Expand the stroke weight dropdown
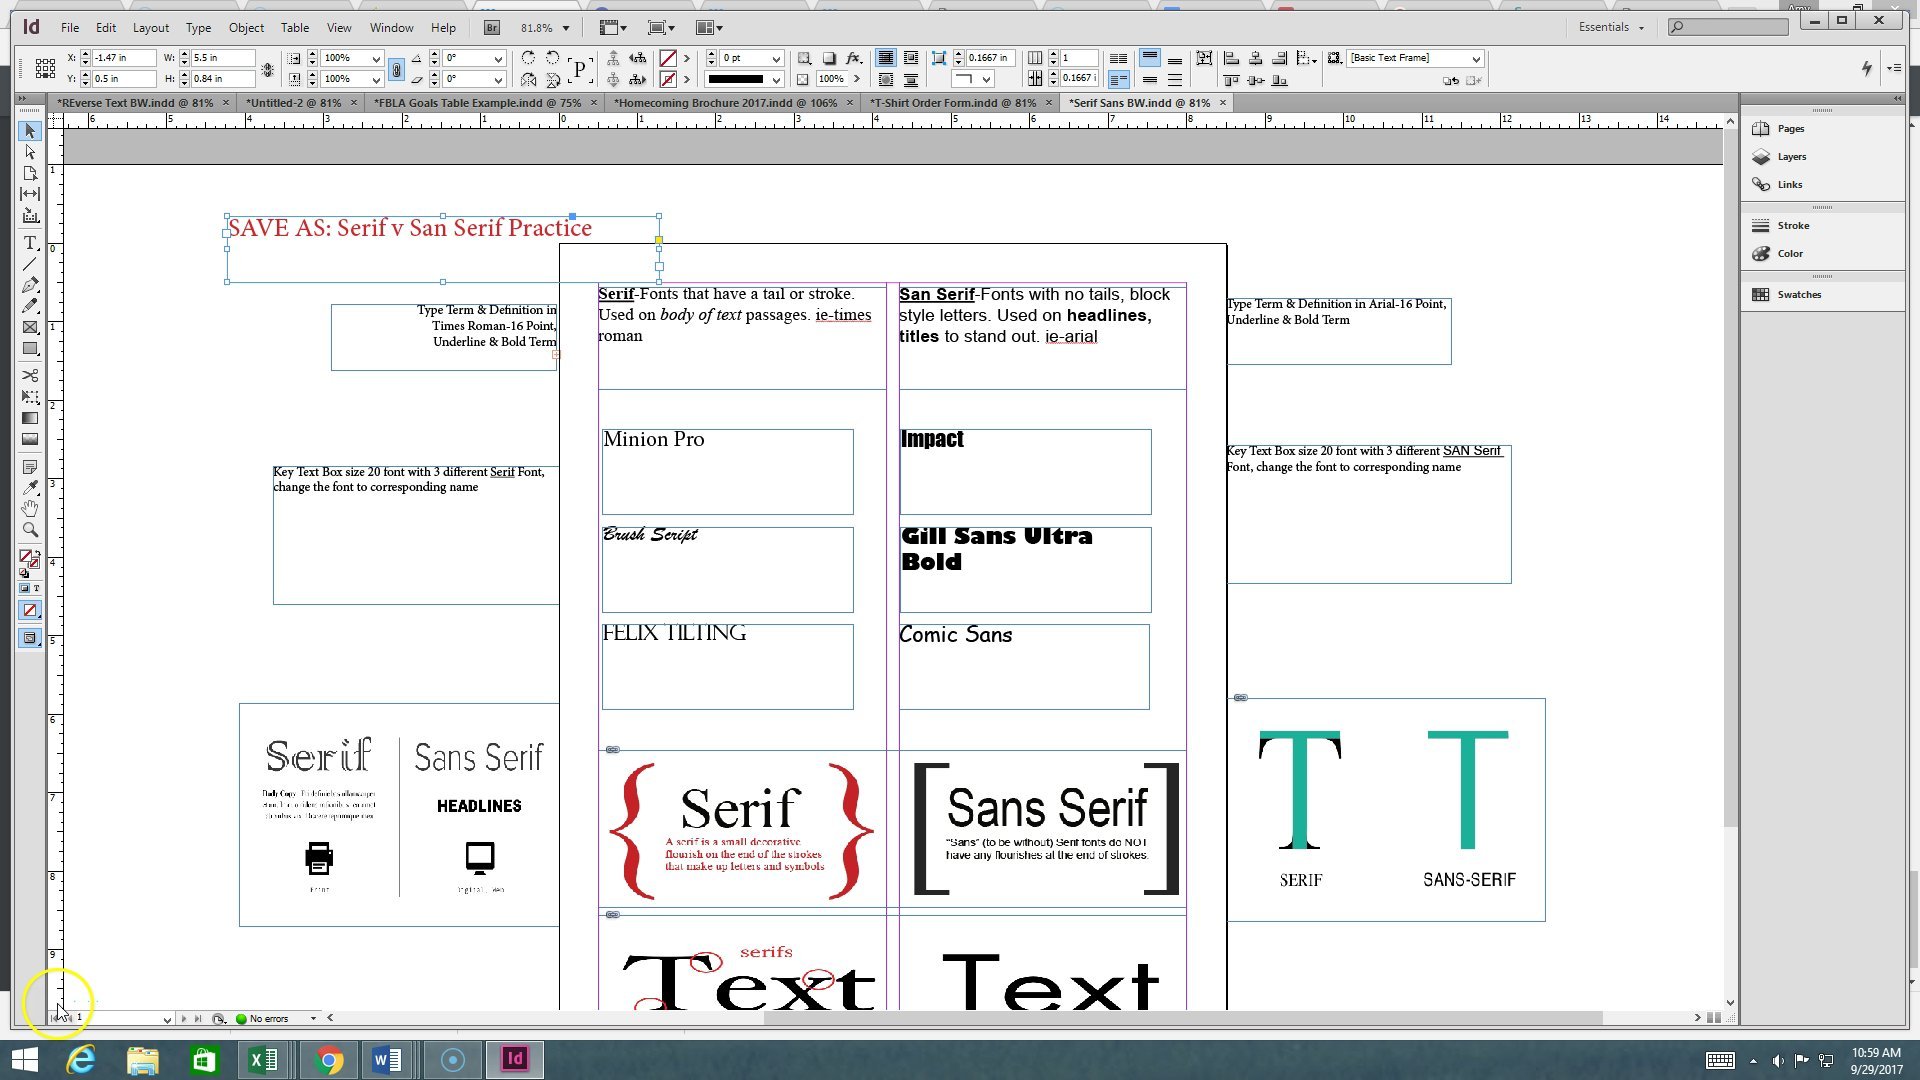 [x=779, y=58]
